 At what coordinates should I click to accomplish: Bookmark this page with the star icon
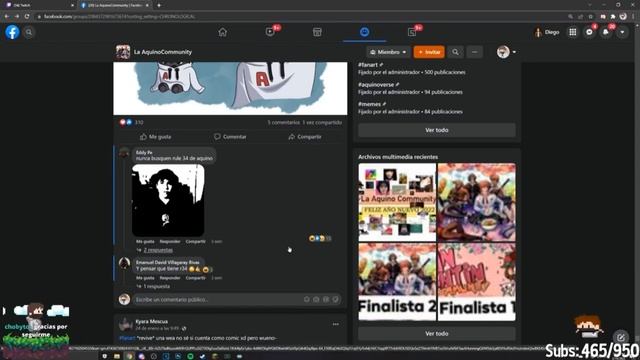[591, 17]
